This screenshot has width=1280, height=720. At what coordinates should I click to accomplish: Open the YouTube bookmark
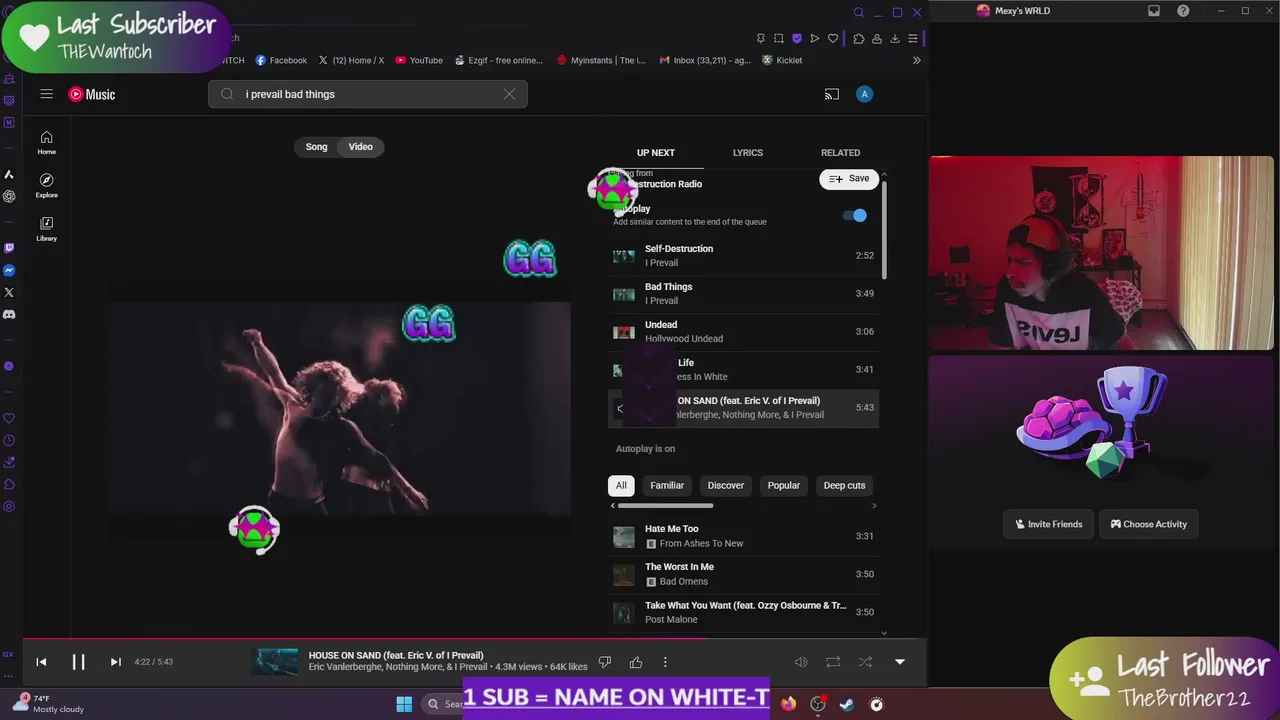[419, 60]
